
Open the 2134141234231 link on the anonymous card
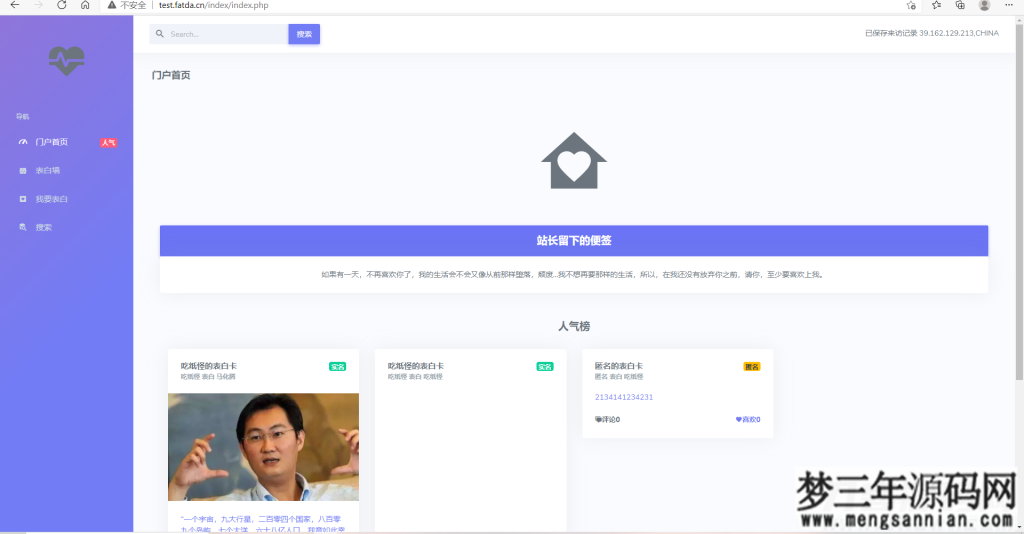(624, 397)
